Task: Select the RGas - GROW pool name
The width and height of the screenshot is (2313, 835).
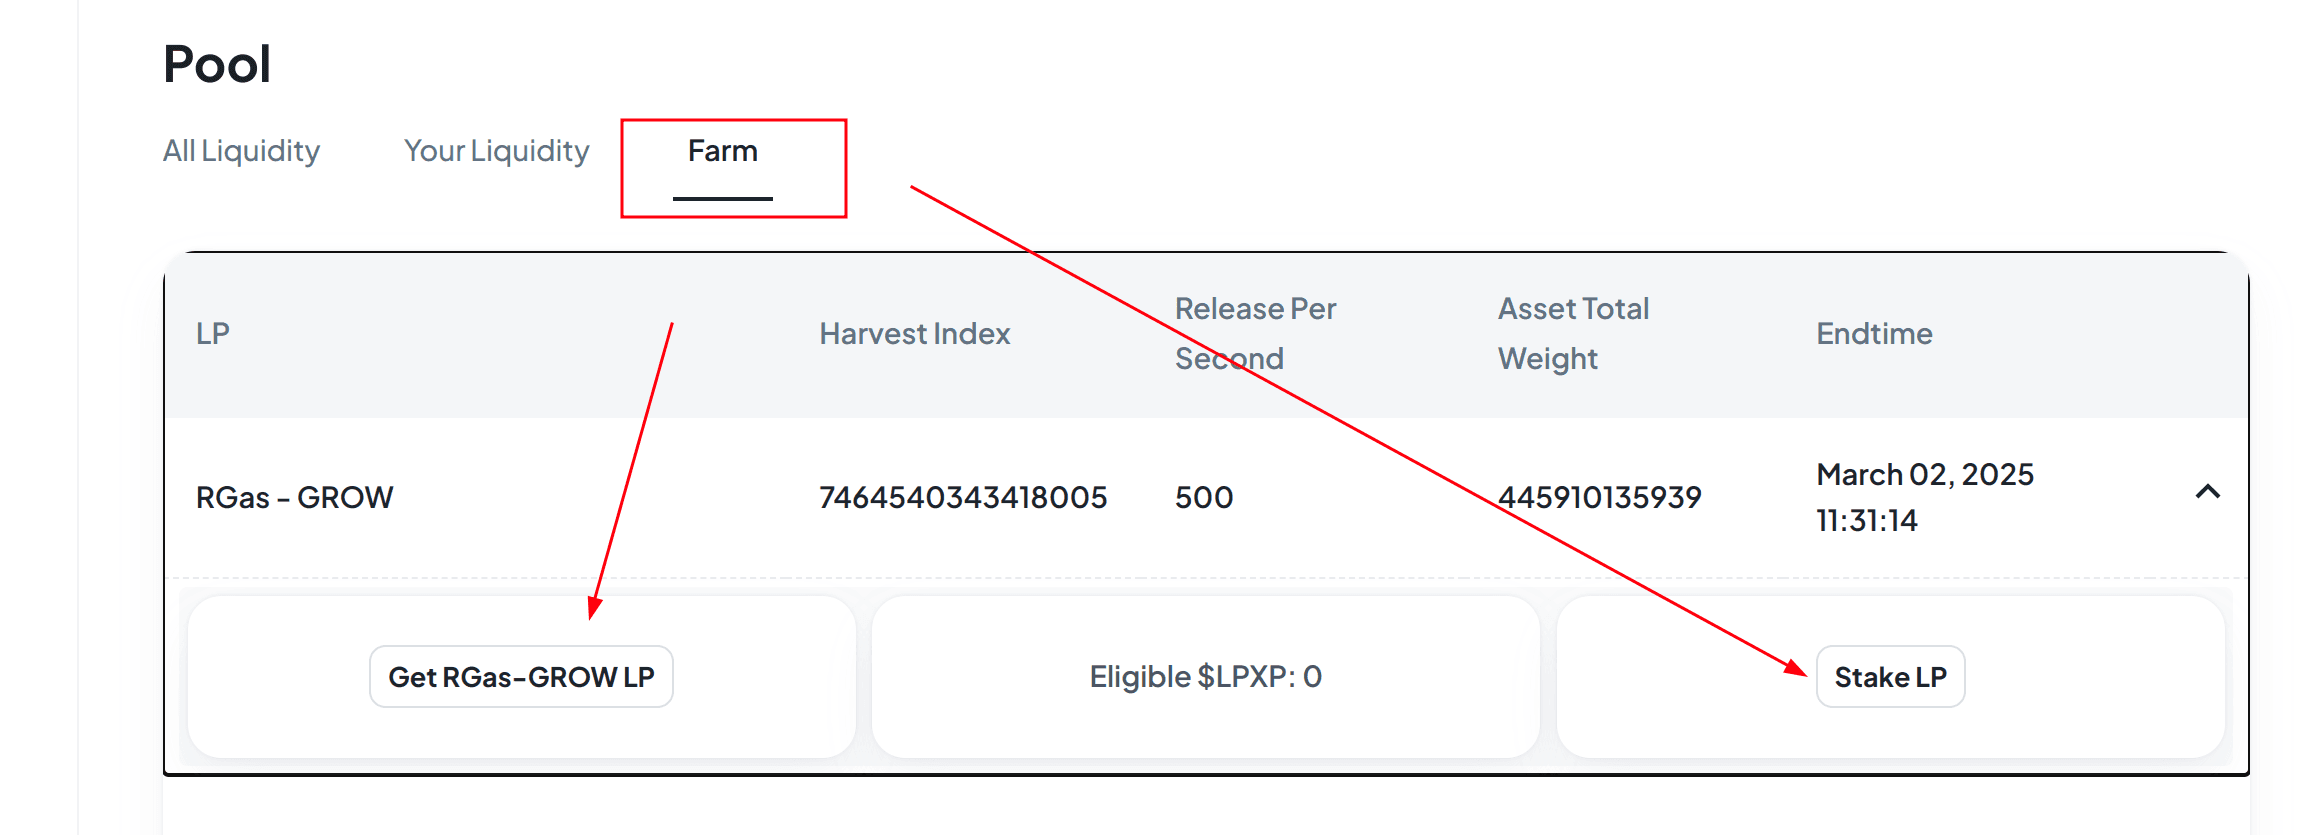Action: (x=295, y=497)
